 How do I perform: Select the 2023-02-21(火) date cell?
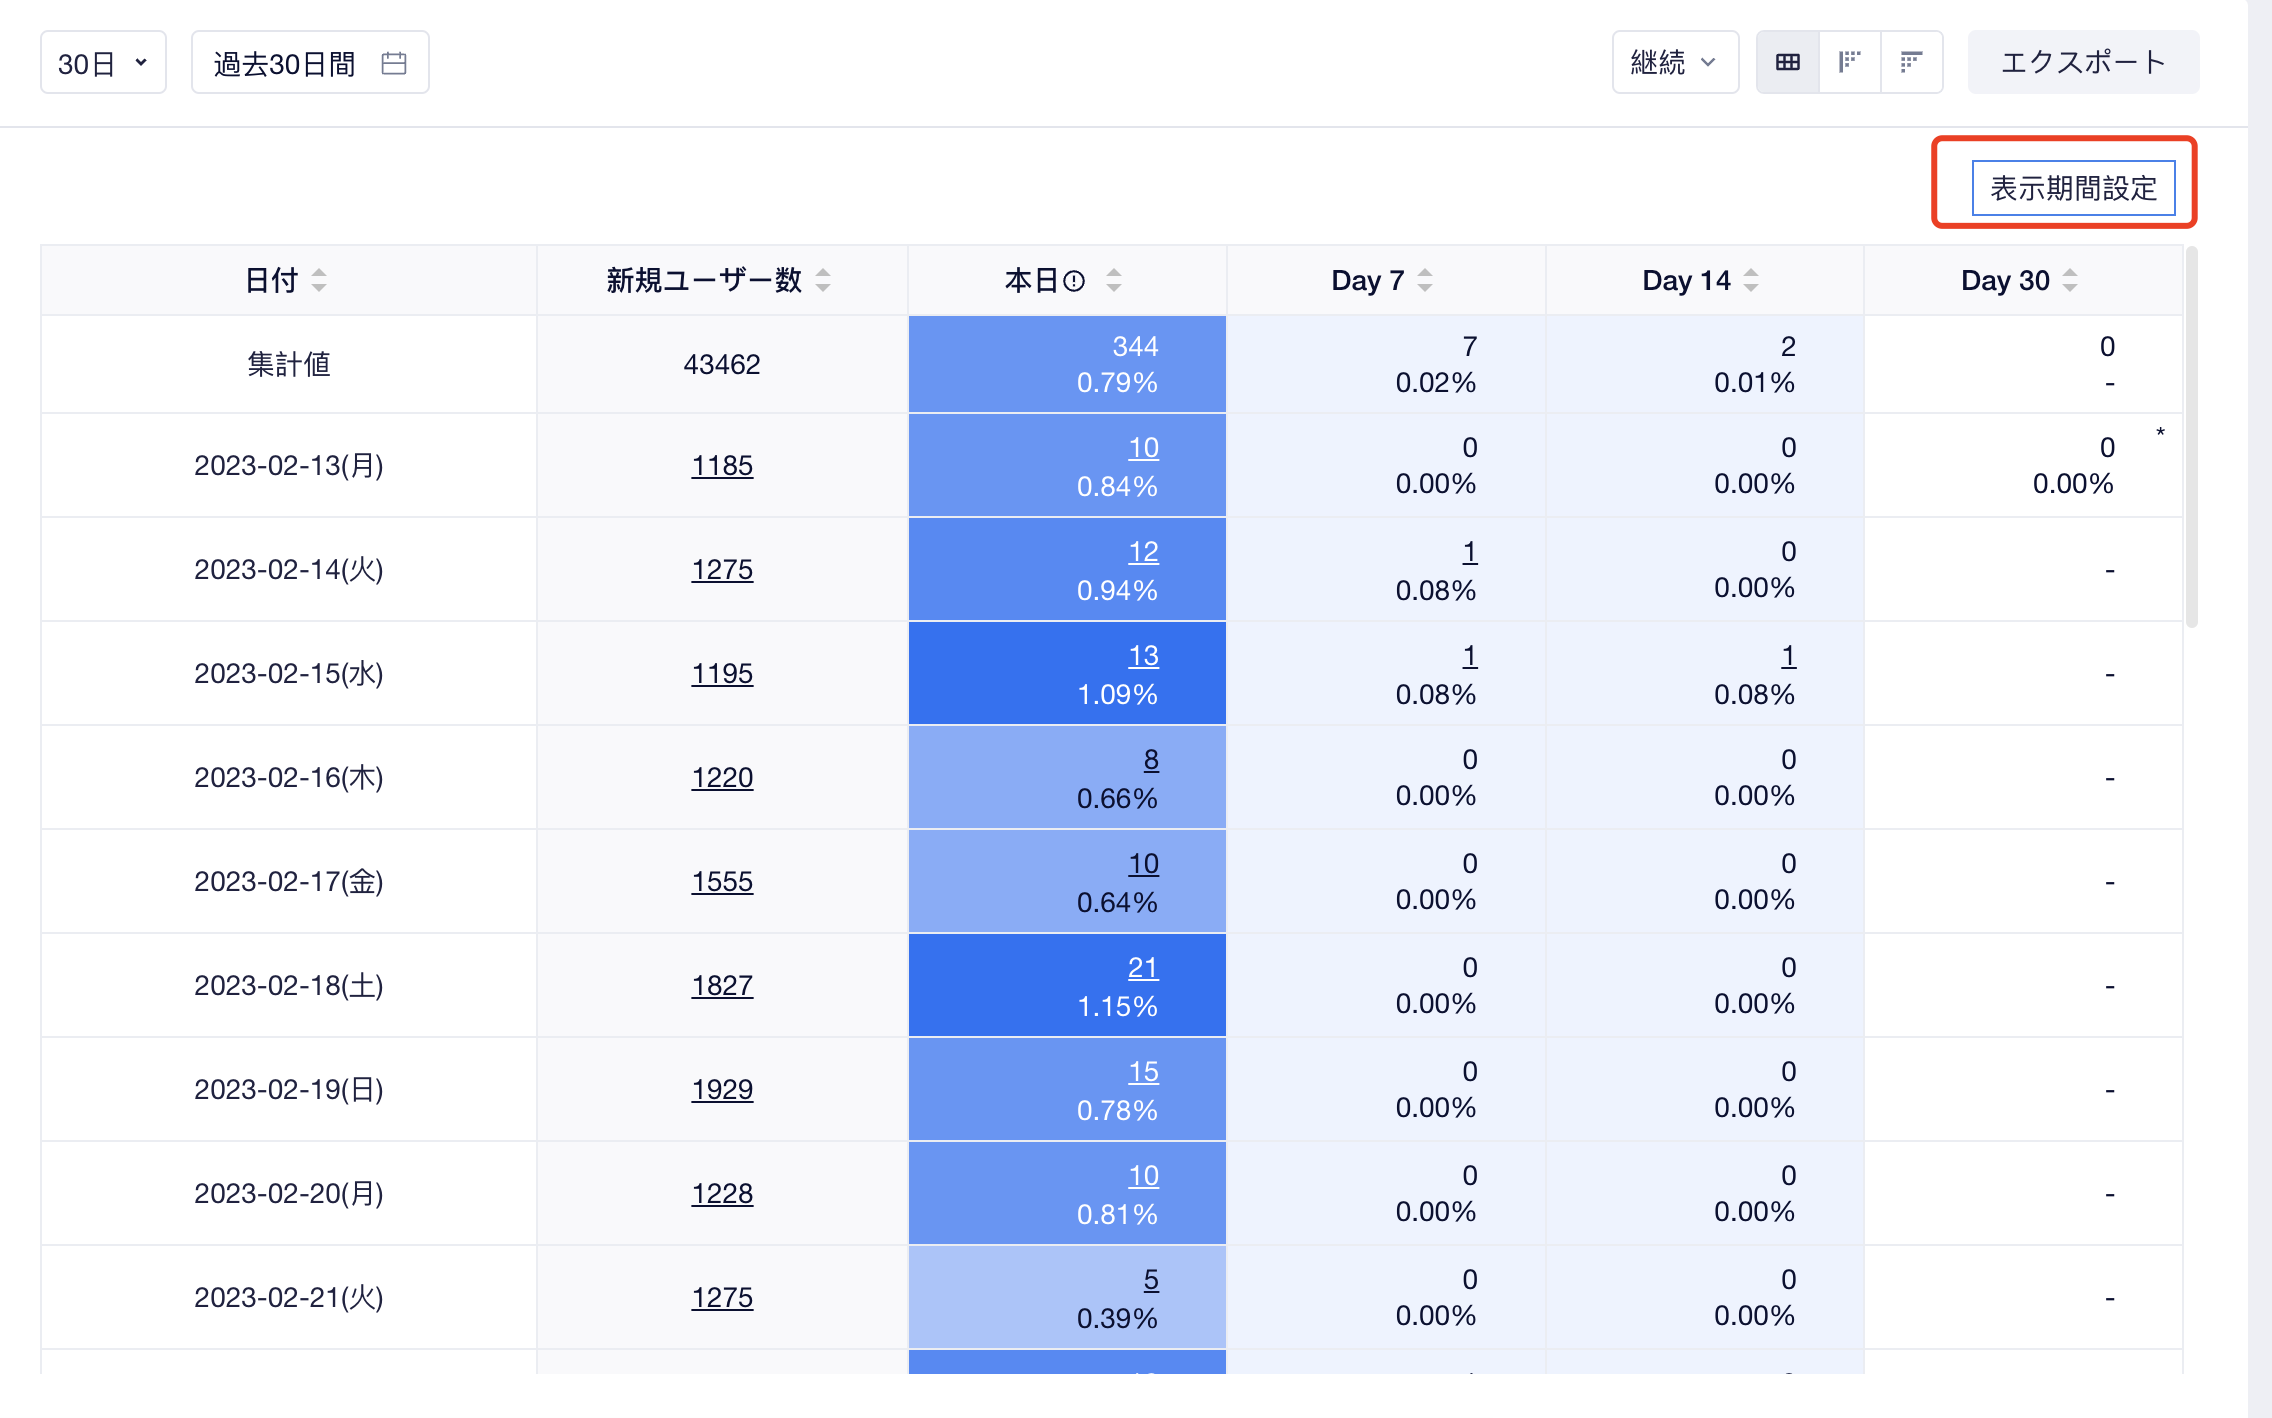point(289,1297)
